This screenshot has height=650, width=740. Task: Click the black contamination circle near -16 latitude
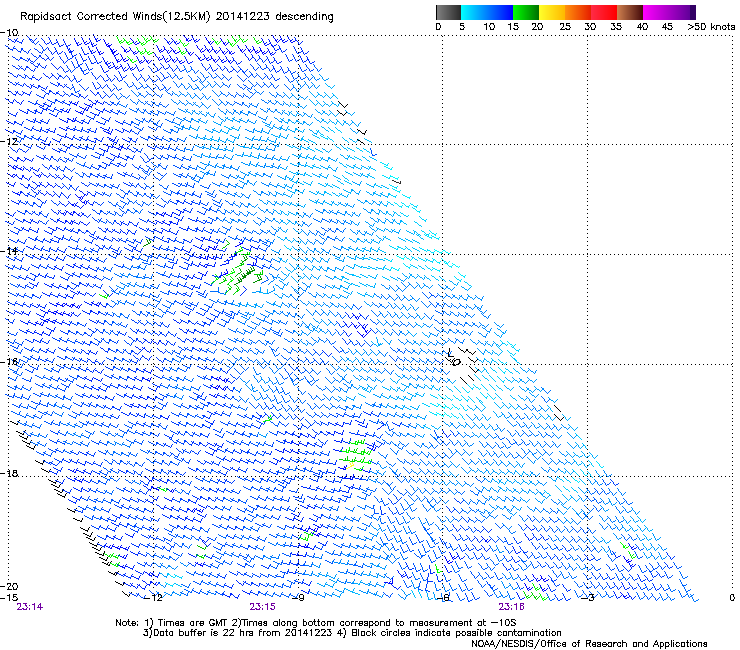point(456,362)
